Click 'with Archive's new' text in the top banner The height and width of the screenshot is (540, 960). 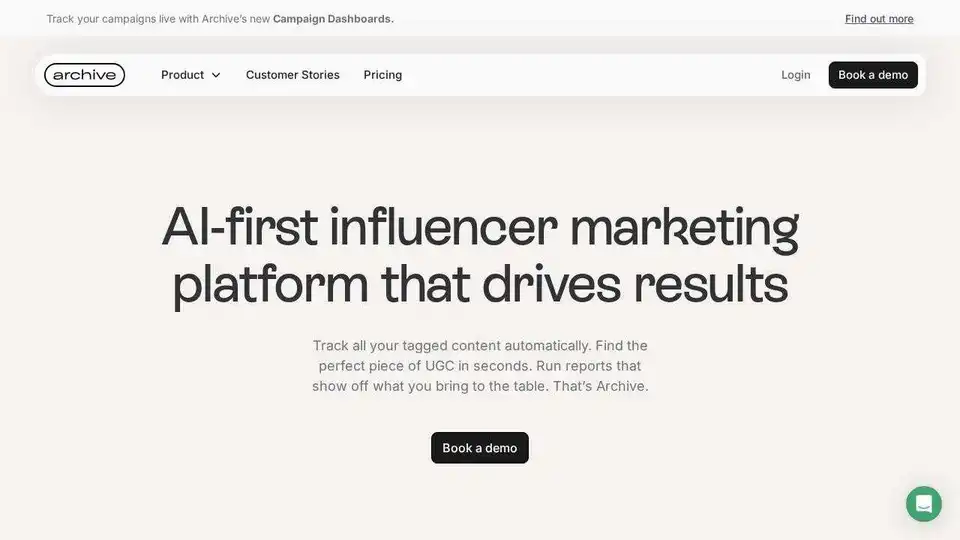224,19
